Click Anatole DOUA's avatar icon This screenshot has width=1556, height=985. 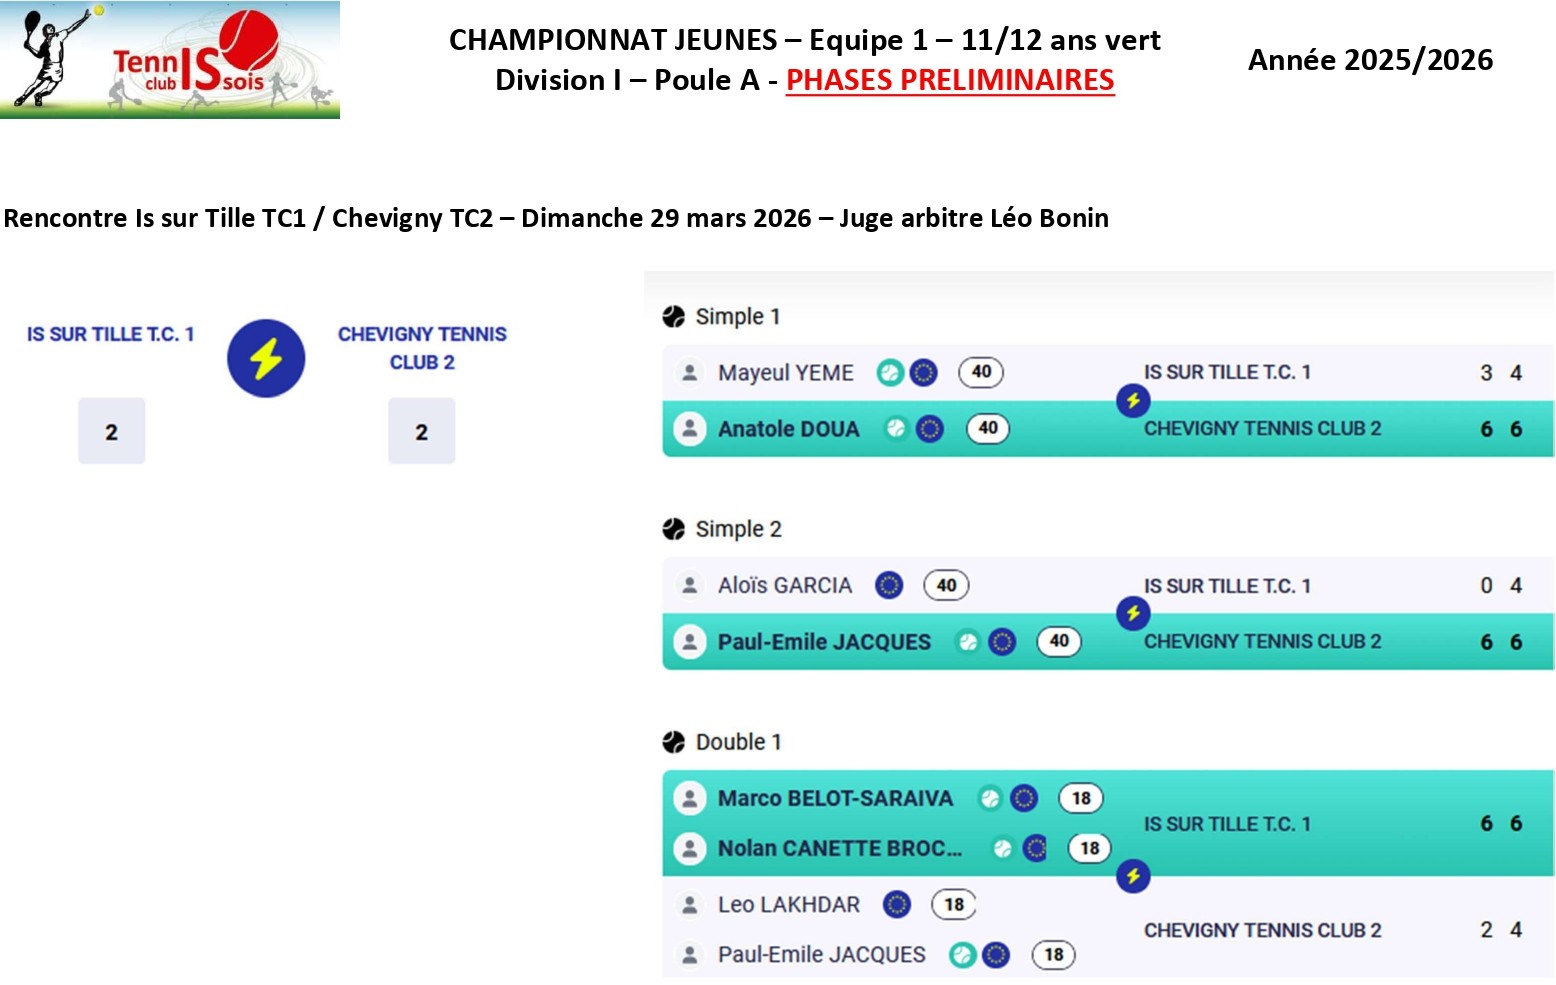(690, 429)
